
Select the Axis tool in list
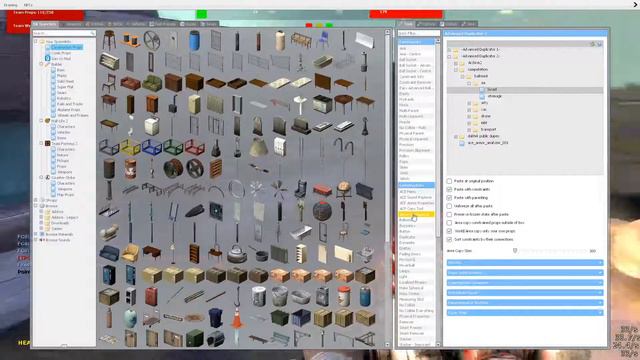point(416,48)
